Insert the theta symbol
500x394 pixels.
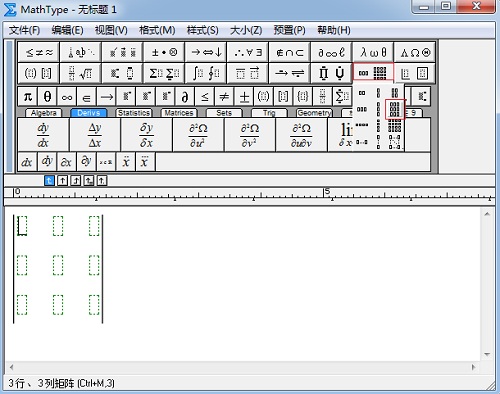pos(47,97)
